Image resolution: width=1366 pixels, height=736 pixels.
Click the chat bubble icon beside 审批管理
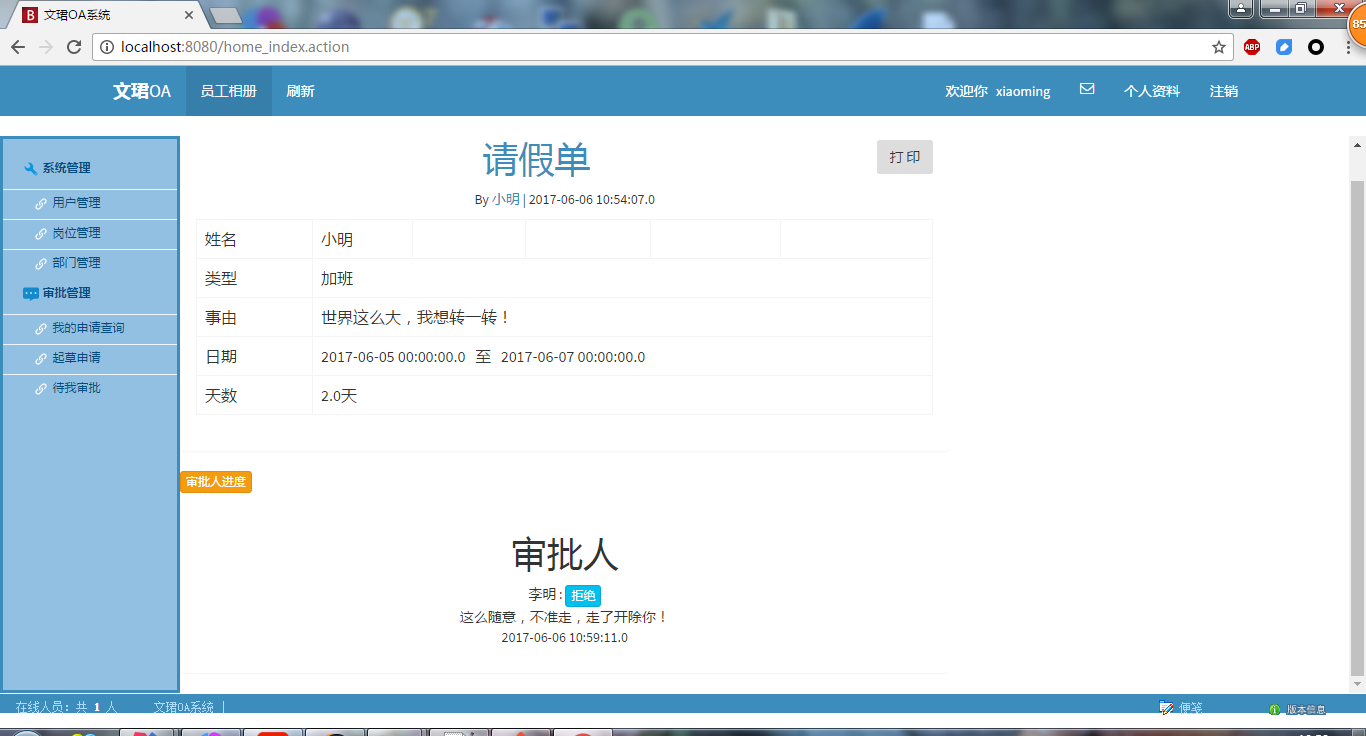pyautogui.click(x=30, y=293)
